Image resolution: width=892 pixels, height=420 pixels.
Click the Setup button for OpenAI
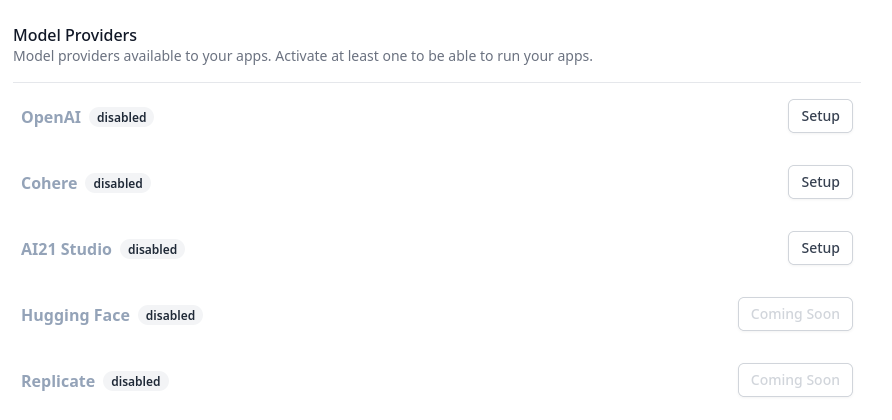click(820, 116)
